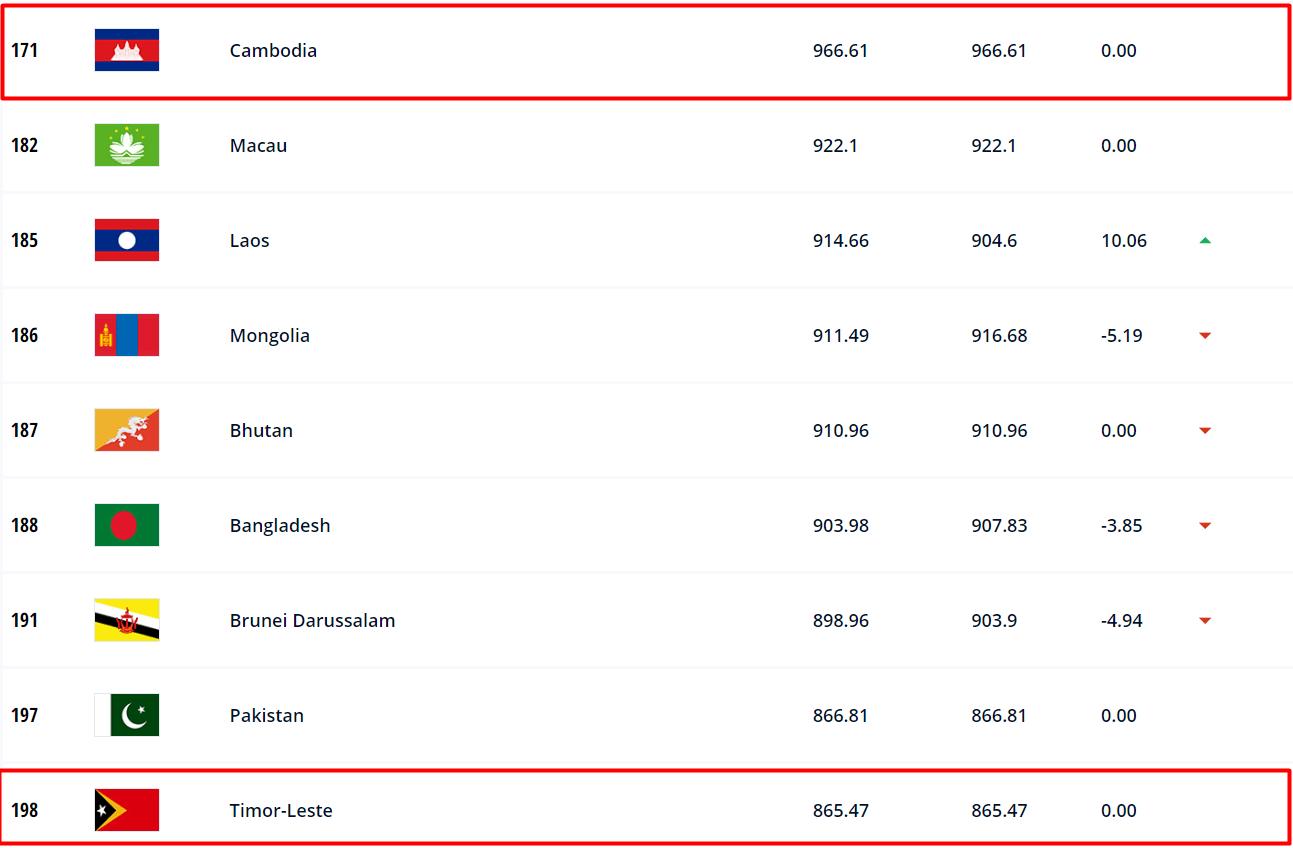Click the Brunei Darussalam flag icon
The image size is (1293, 848).
pos(127,620)
